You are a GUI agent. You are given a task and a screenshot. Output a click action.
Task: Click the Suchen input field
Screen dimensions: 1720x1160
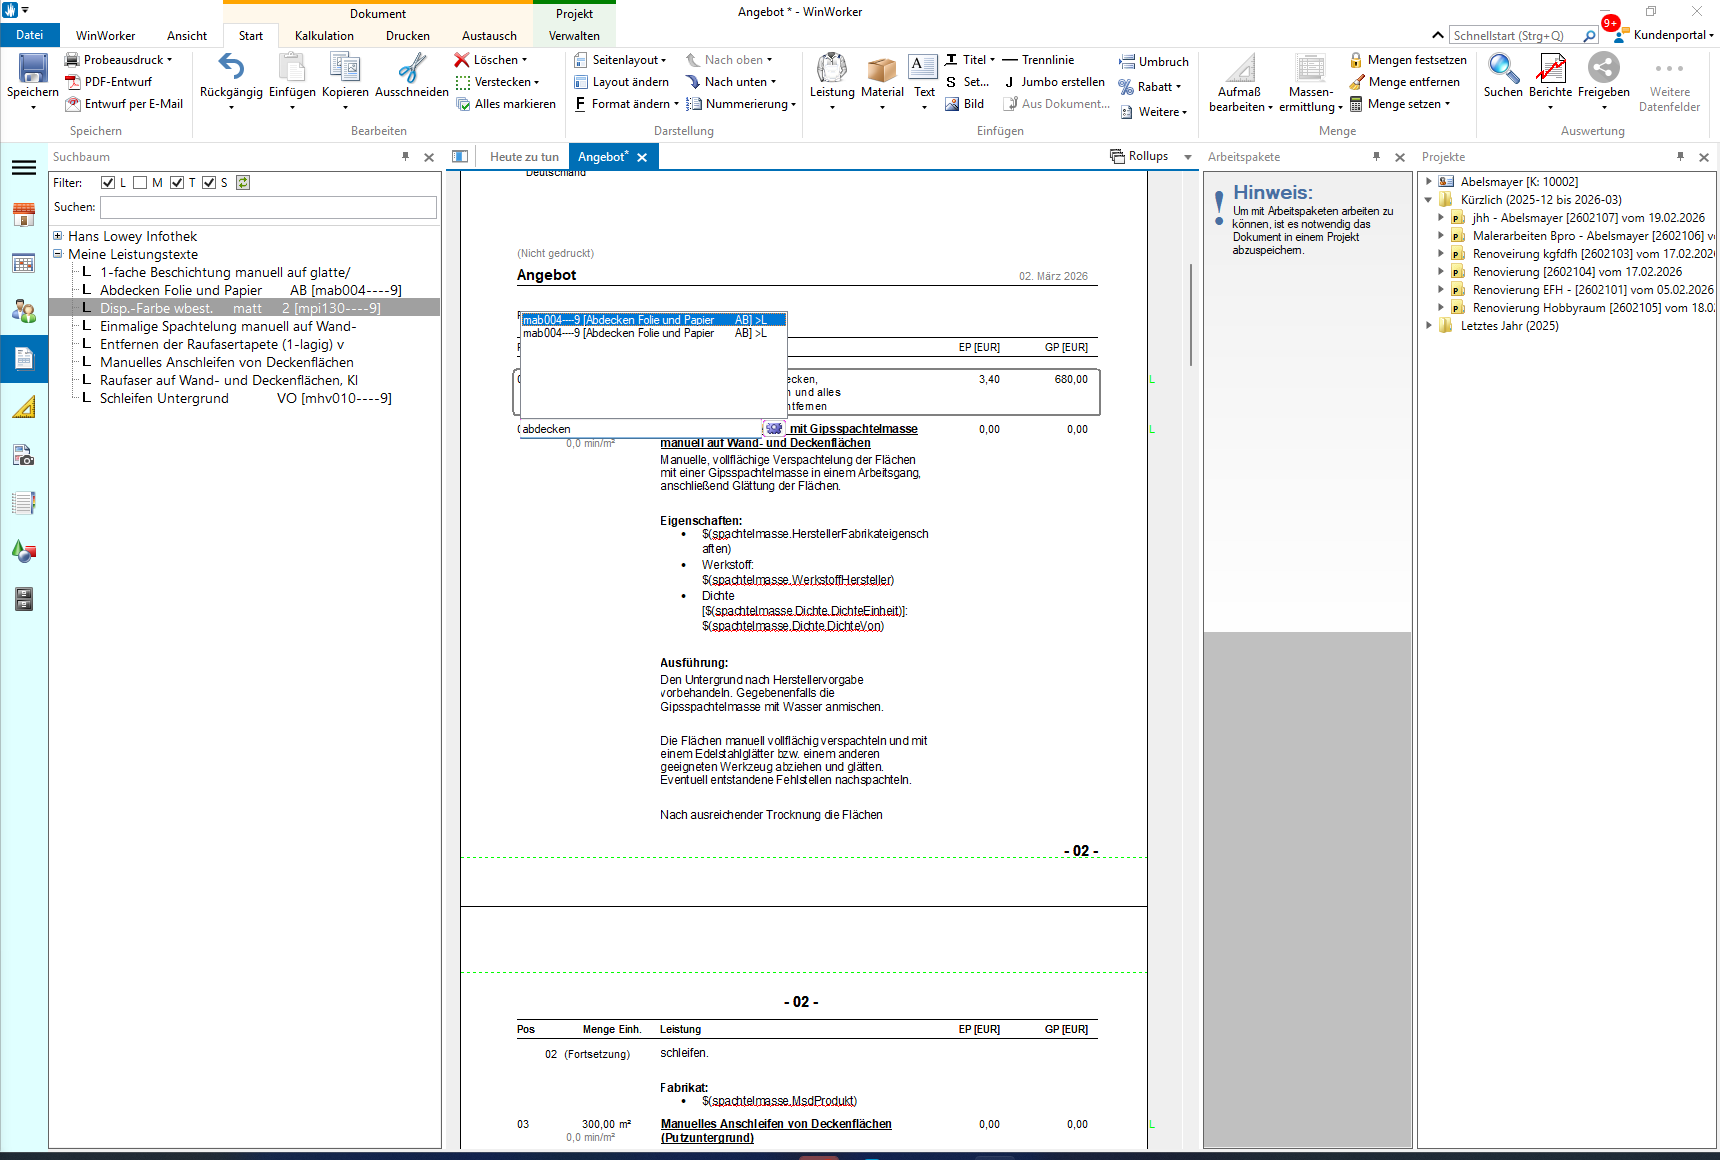(268, 207)
